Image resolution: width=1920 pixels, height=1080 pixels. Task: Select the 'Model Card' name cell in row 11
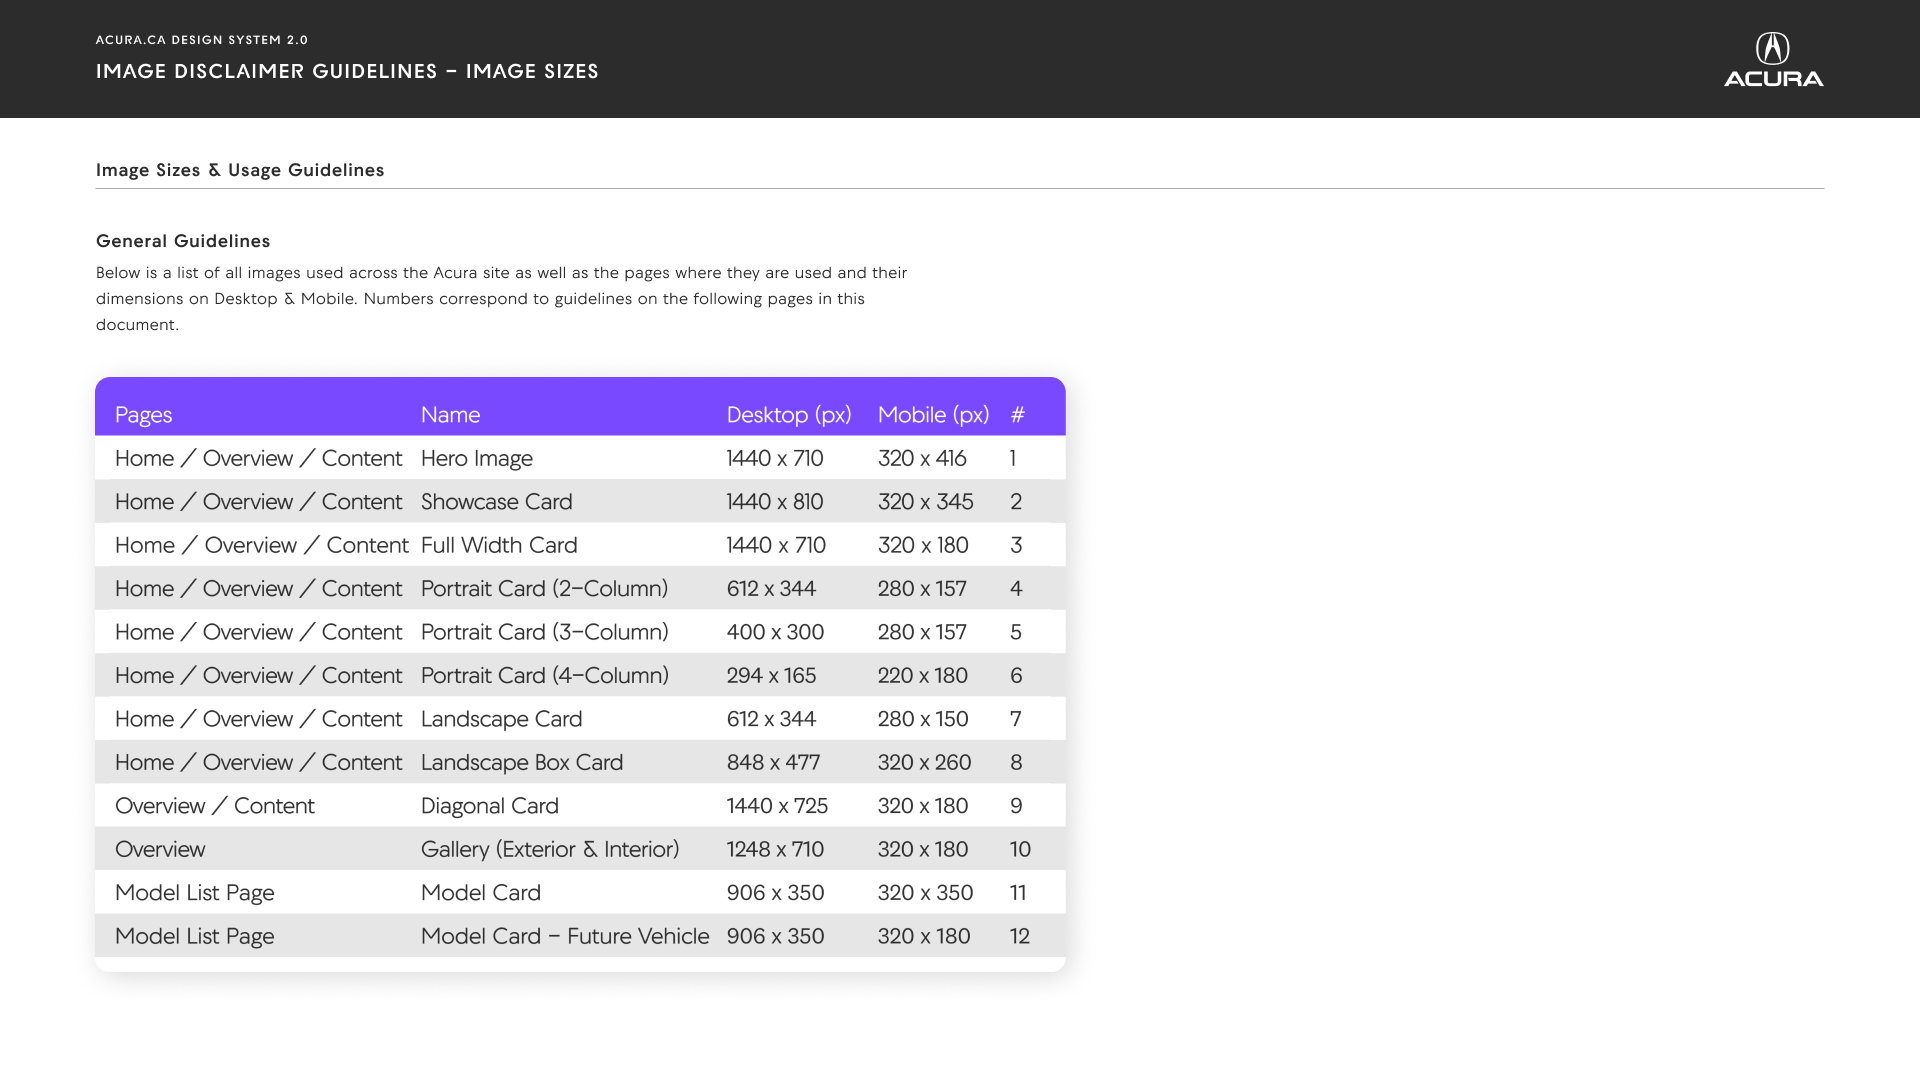tap(481, 893)
